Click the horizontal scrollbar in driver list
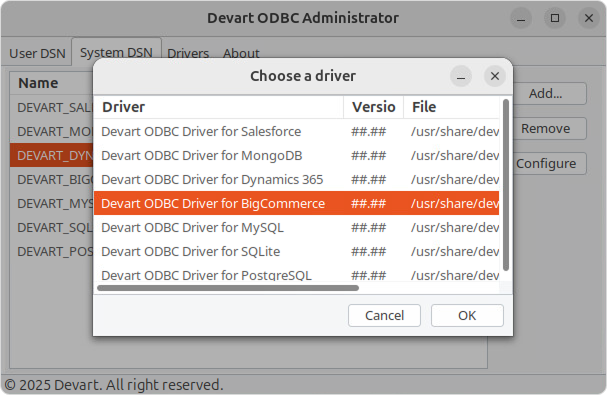 228,288
